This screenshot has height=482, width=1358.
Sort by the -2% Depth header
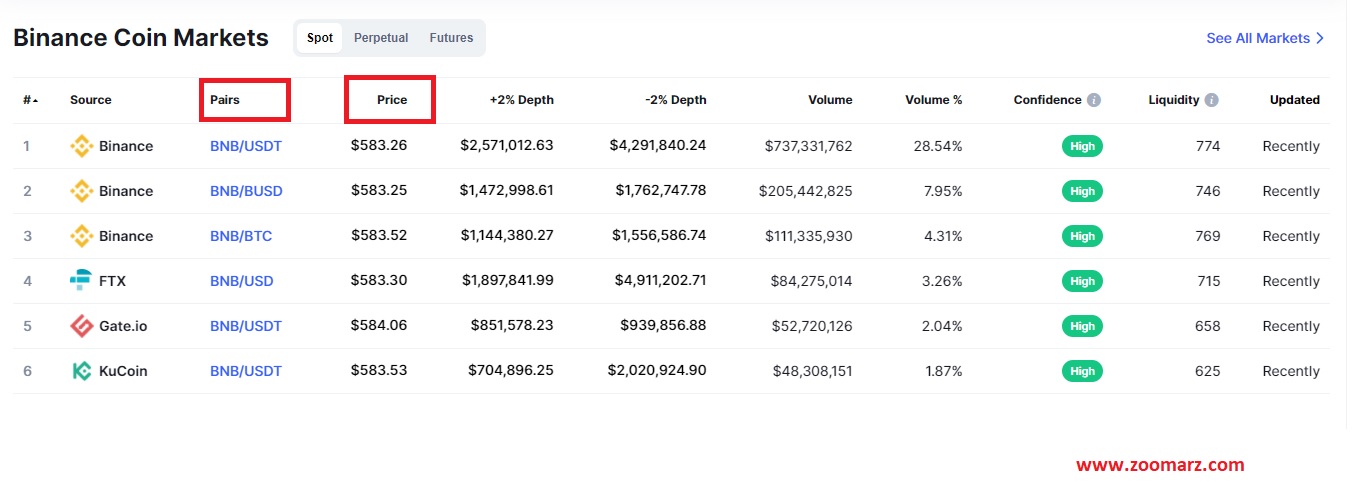tap(676, 100)
